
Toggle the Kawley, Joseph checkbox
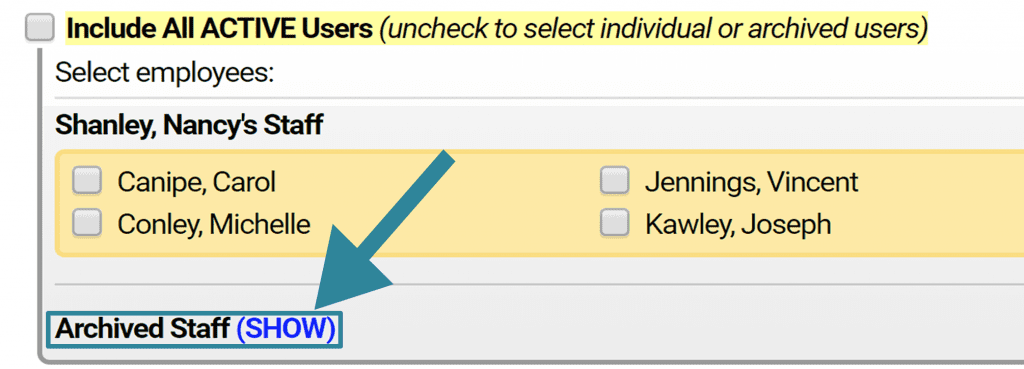[x=615, y=223]
